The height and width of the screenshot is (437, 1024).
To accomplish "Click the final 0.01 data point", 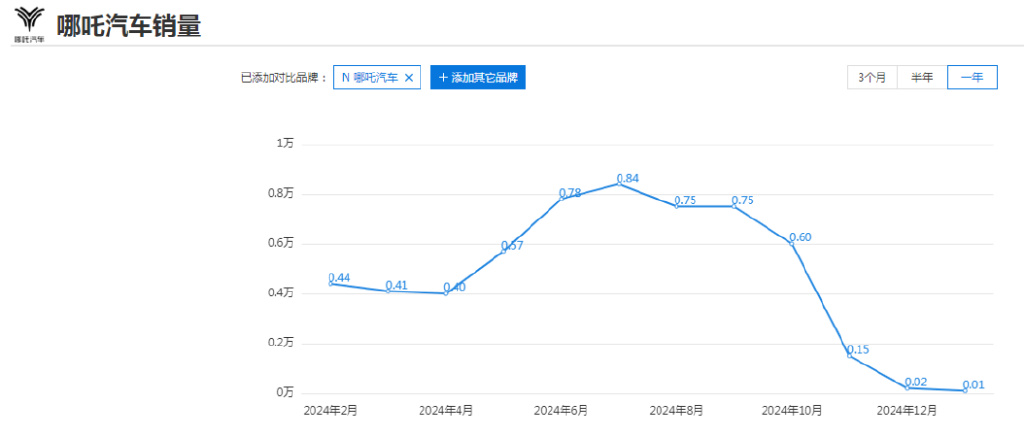I will pyautogui.click(x=965, y=390).
